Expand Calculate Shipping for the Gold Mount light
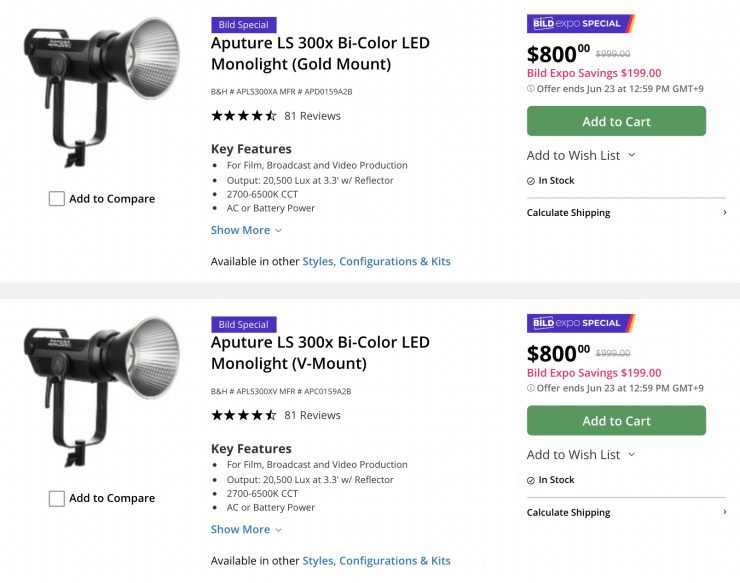The height and width of the screenshot is (583, 740). (626, 213)
